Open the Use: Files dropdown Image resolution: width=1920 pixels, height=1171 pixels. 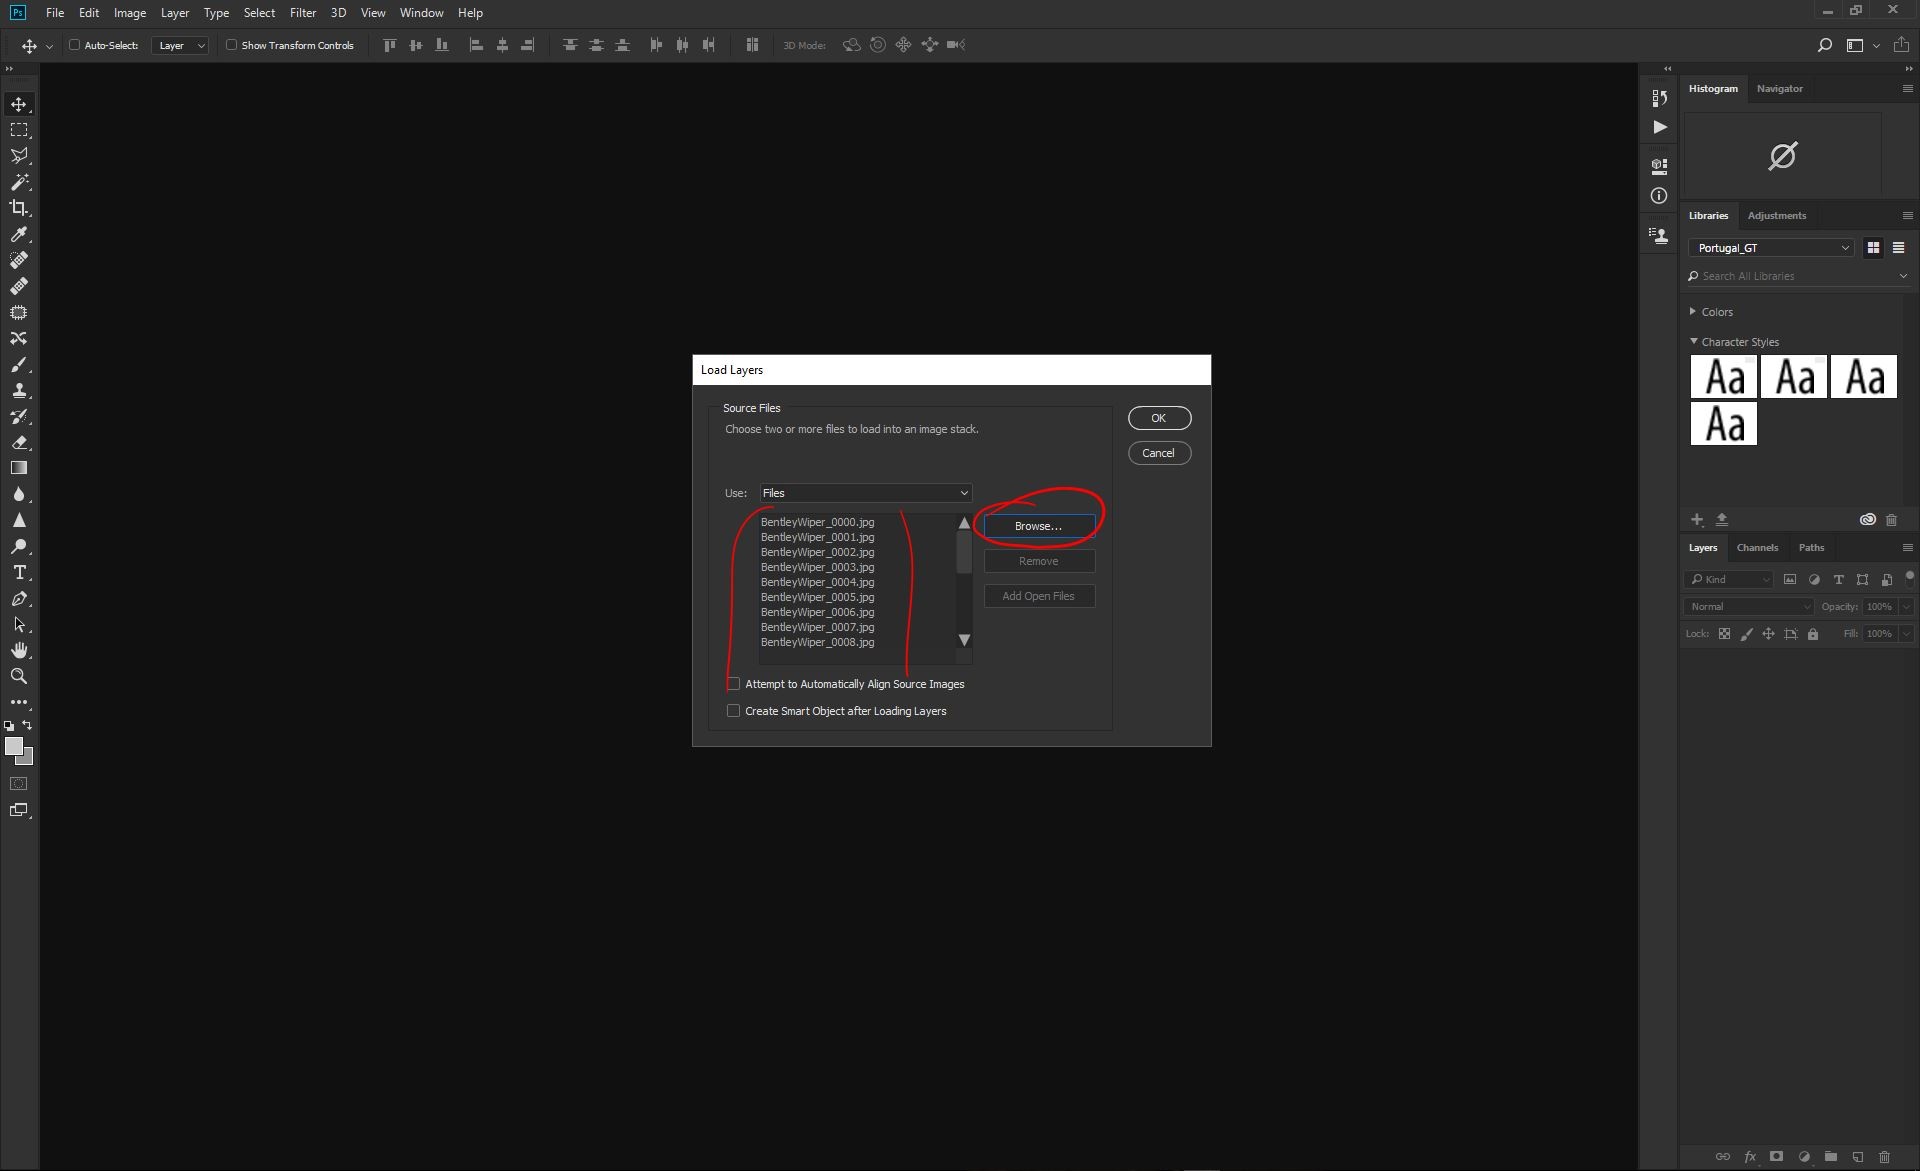[866, 493]
